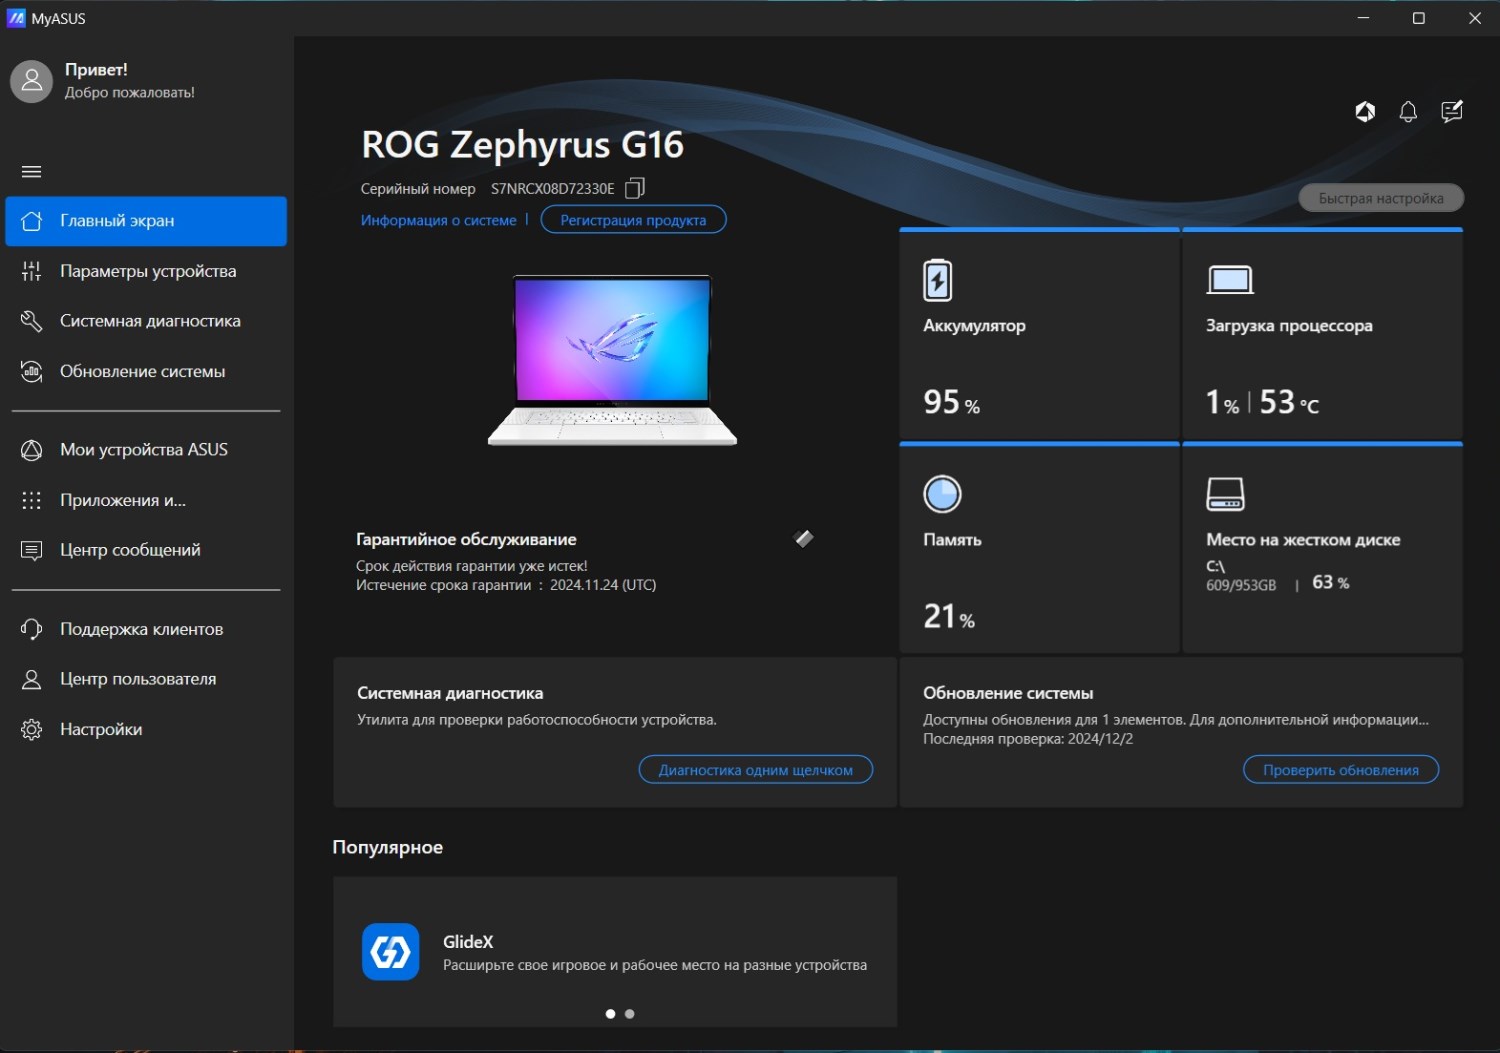Click Проверить обновления button
The height and width of the screenshot is (1053, 1500).
[x=1341, y=770]
